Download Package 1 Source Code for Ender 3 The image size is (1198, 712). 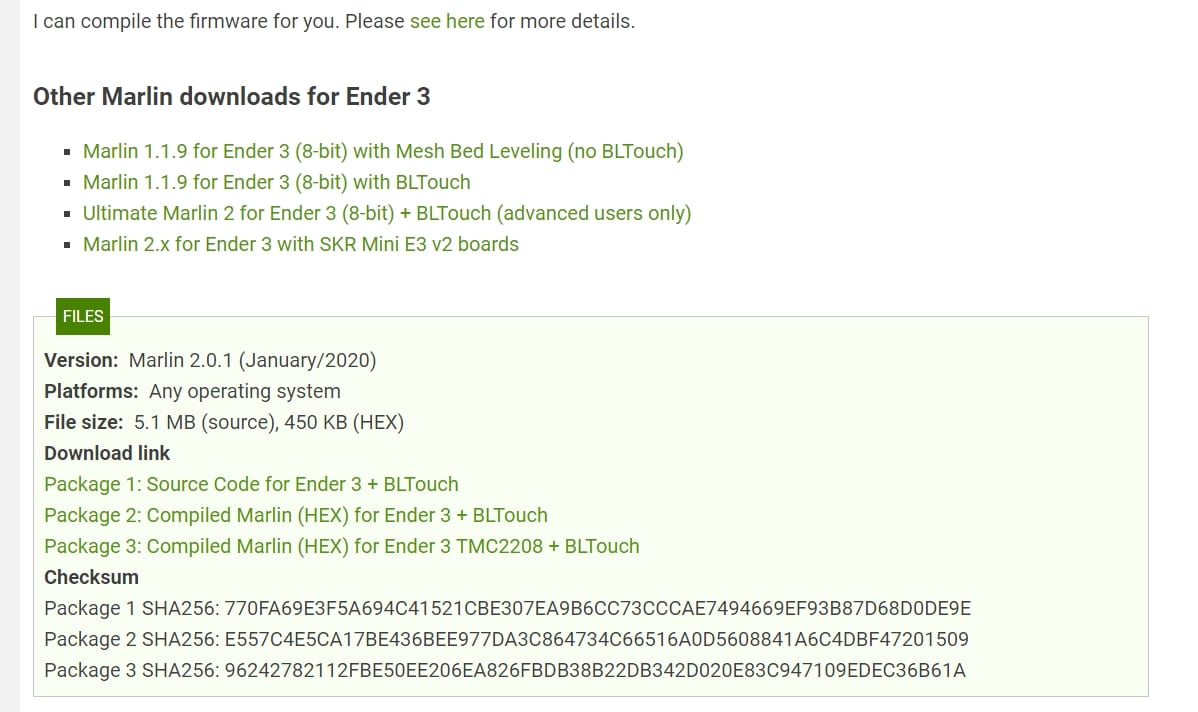[251, 484]
